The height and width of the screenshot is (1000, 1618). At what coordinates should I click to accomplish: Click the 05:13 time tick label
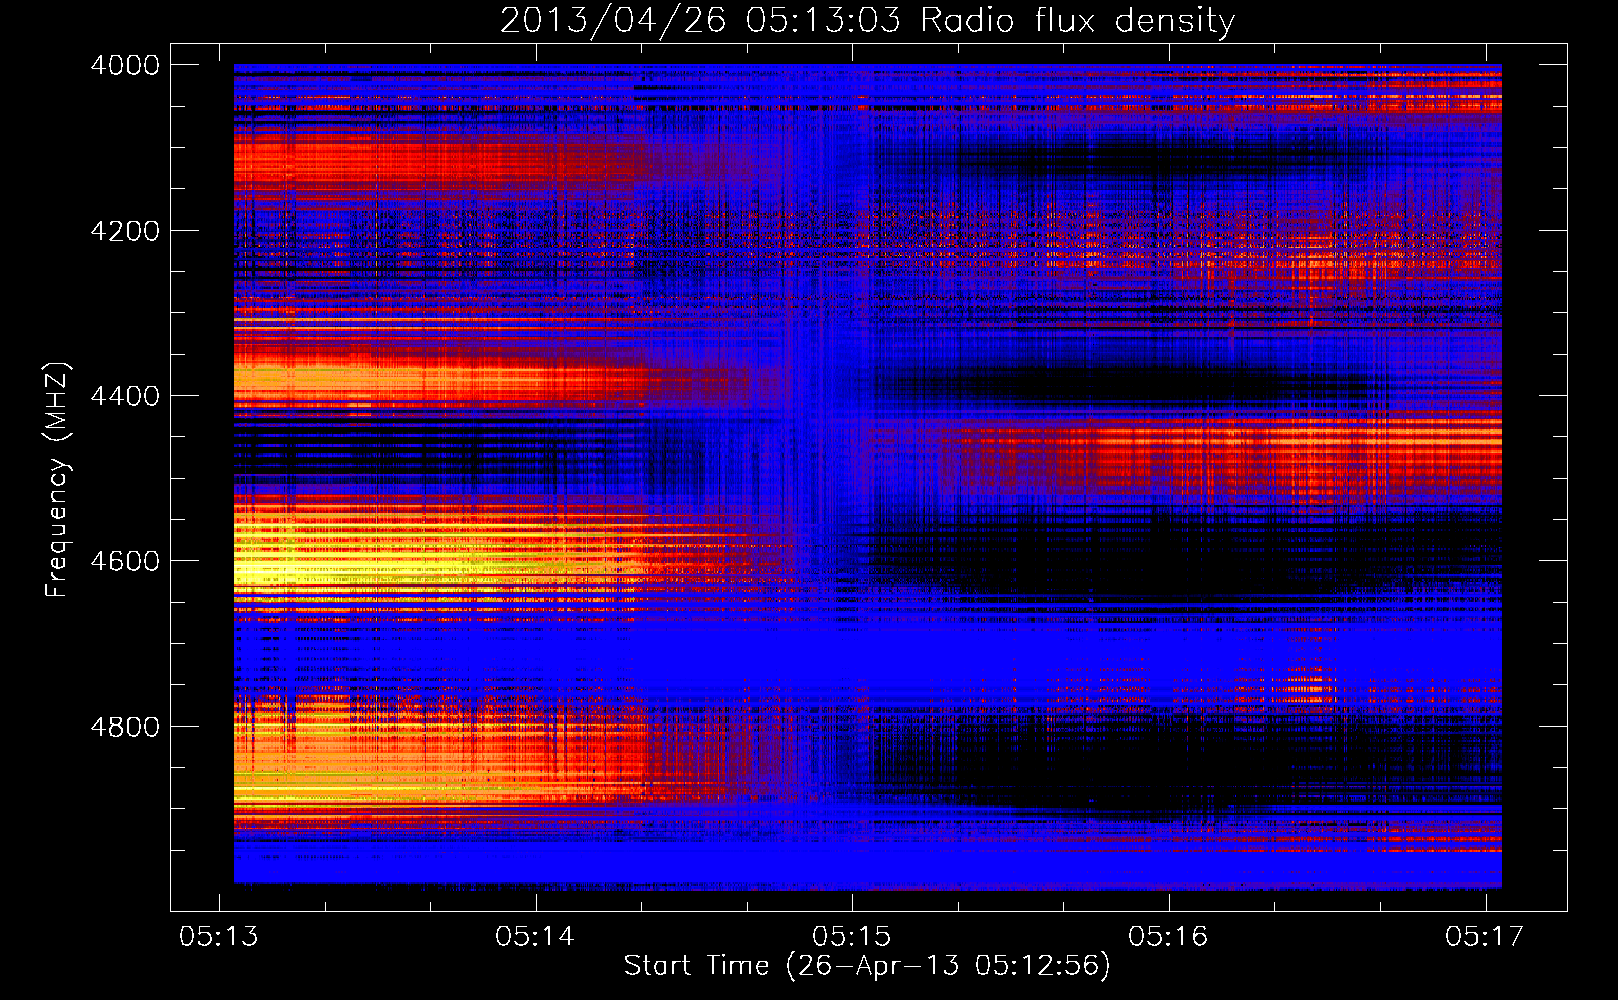219,936
